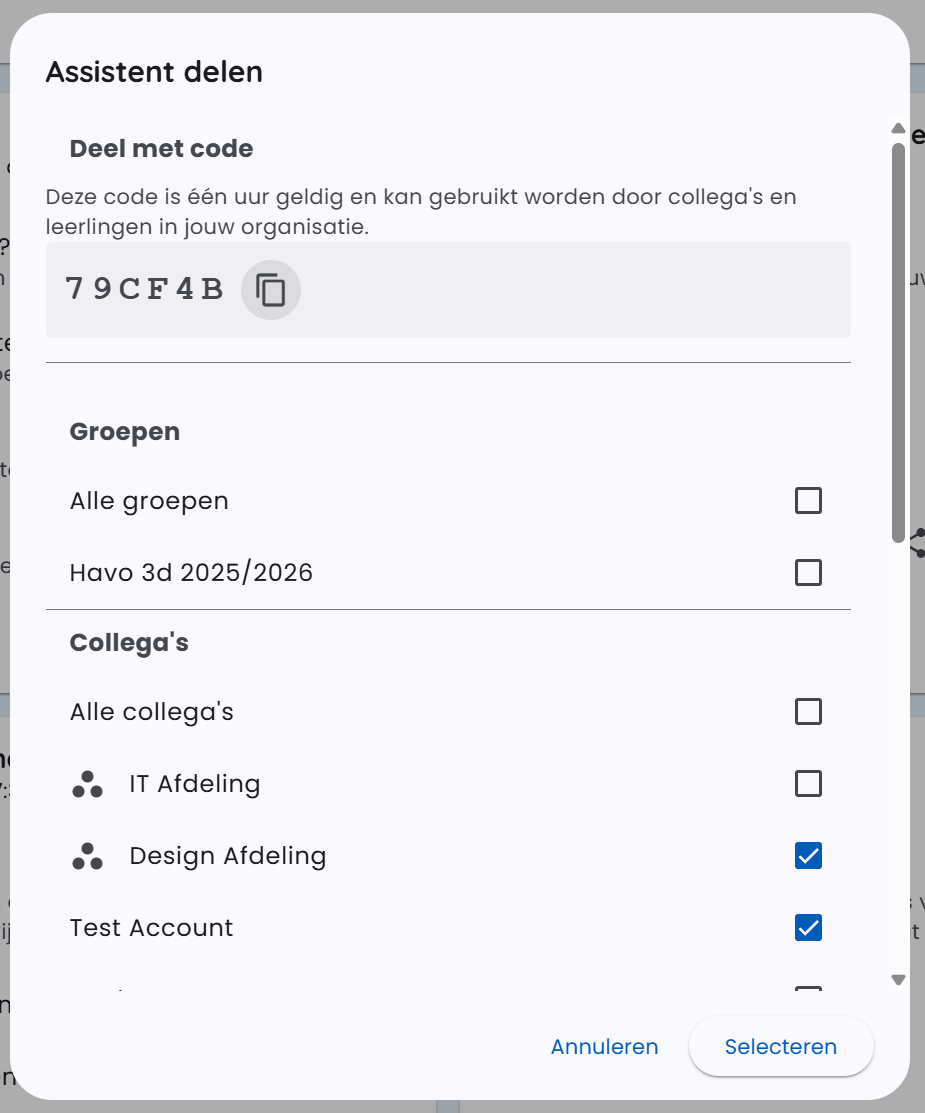Click the IT Afdeling group icon
925x1113 pixels.
pos(88,784)
